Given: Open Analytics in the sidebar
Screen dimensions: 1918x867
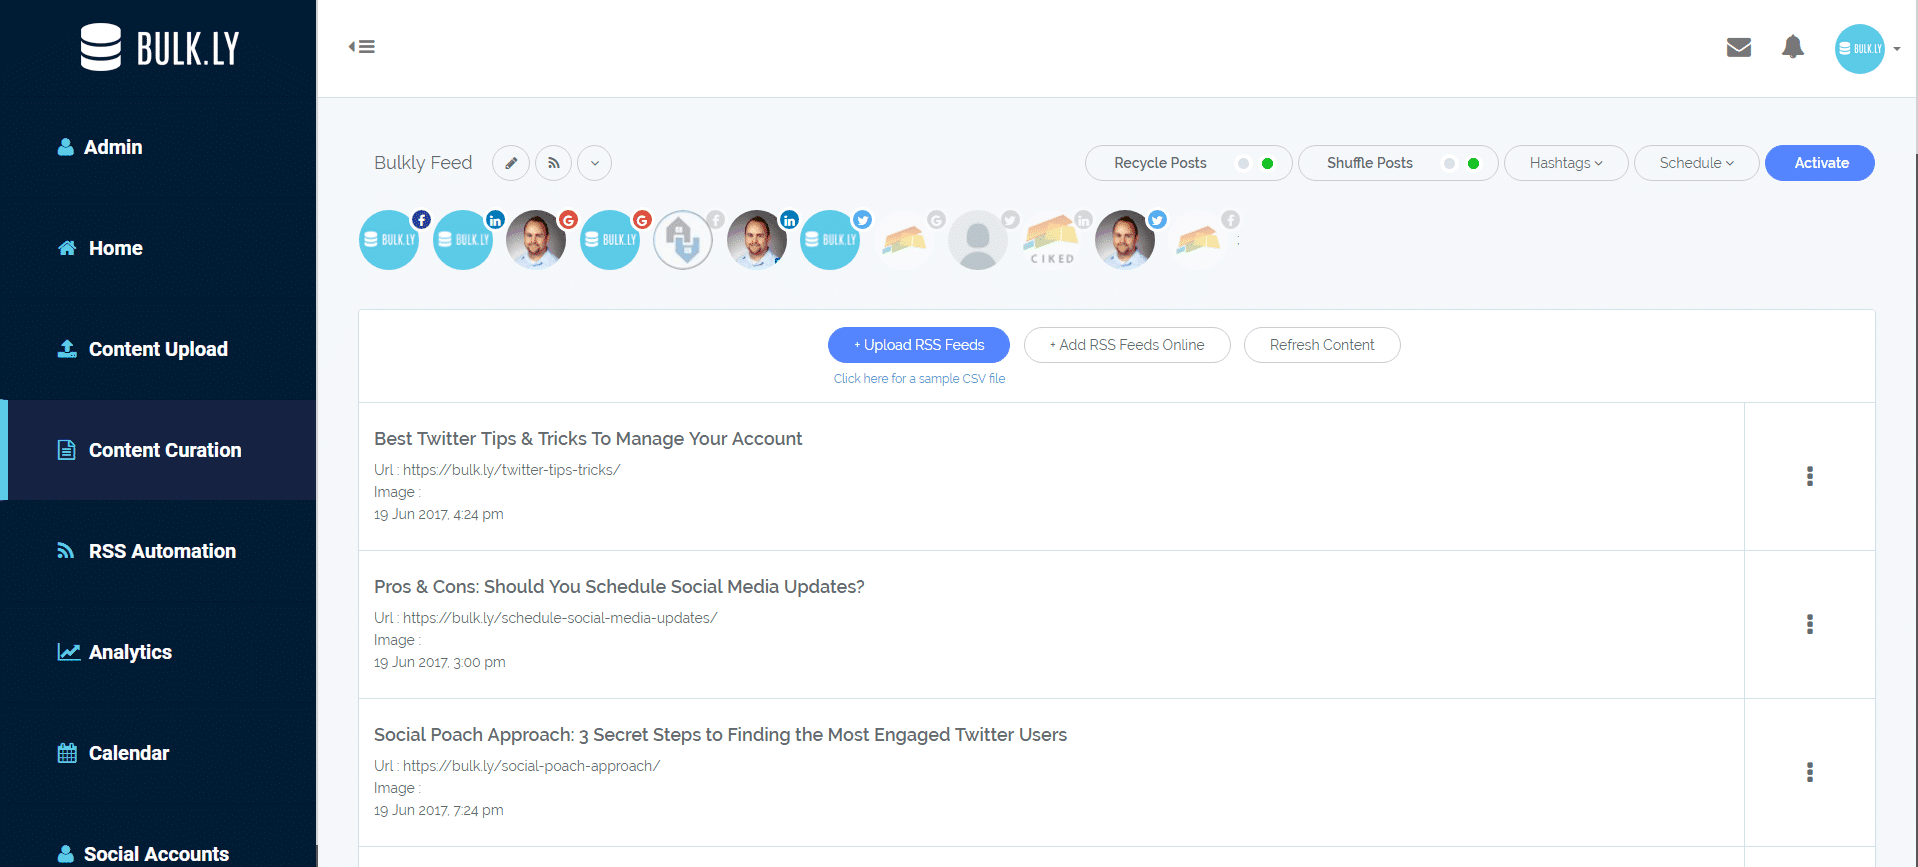Looking at the screenshot, I should coord(158,652).
